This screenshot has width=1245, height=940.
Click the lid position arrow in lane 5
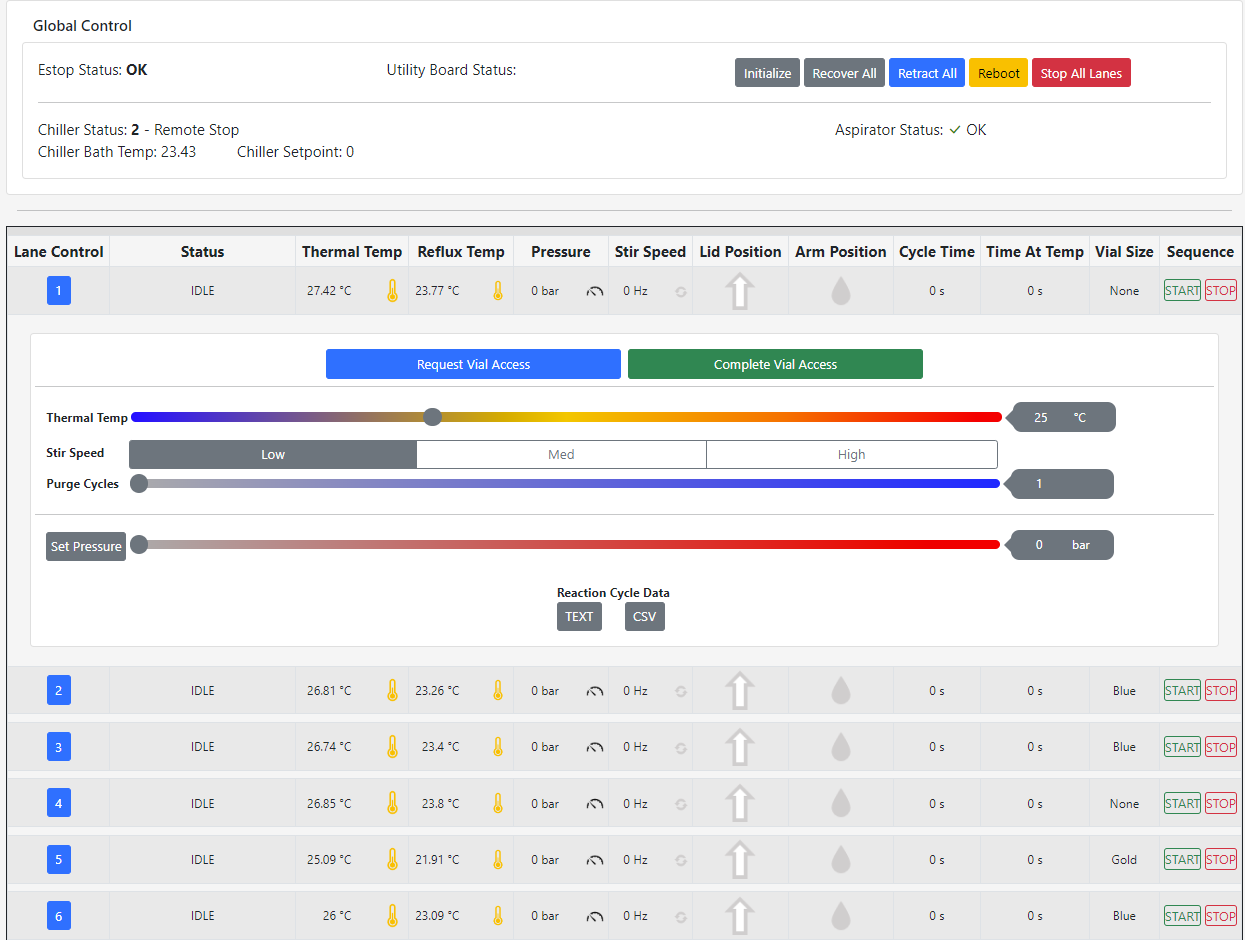(739, 859)
